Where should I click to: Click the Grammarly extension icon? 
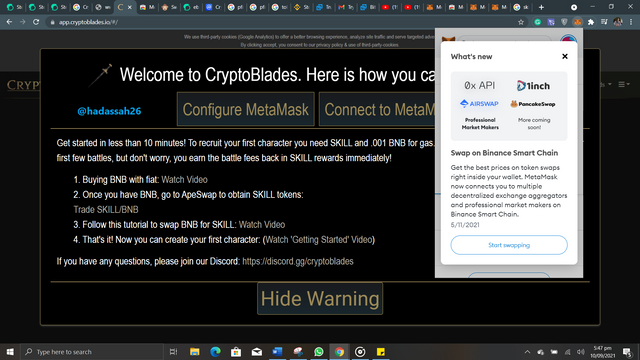point(538,22)
